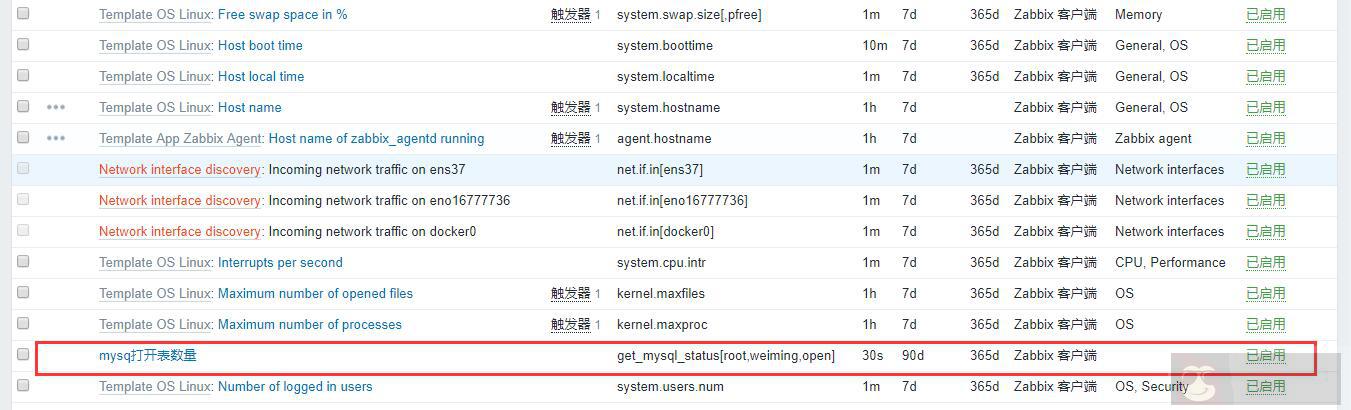
Task: Open Maximum number of processes item
Action: click(x=310, y=324)
